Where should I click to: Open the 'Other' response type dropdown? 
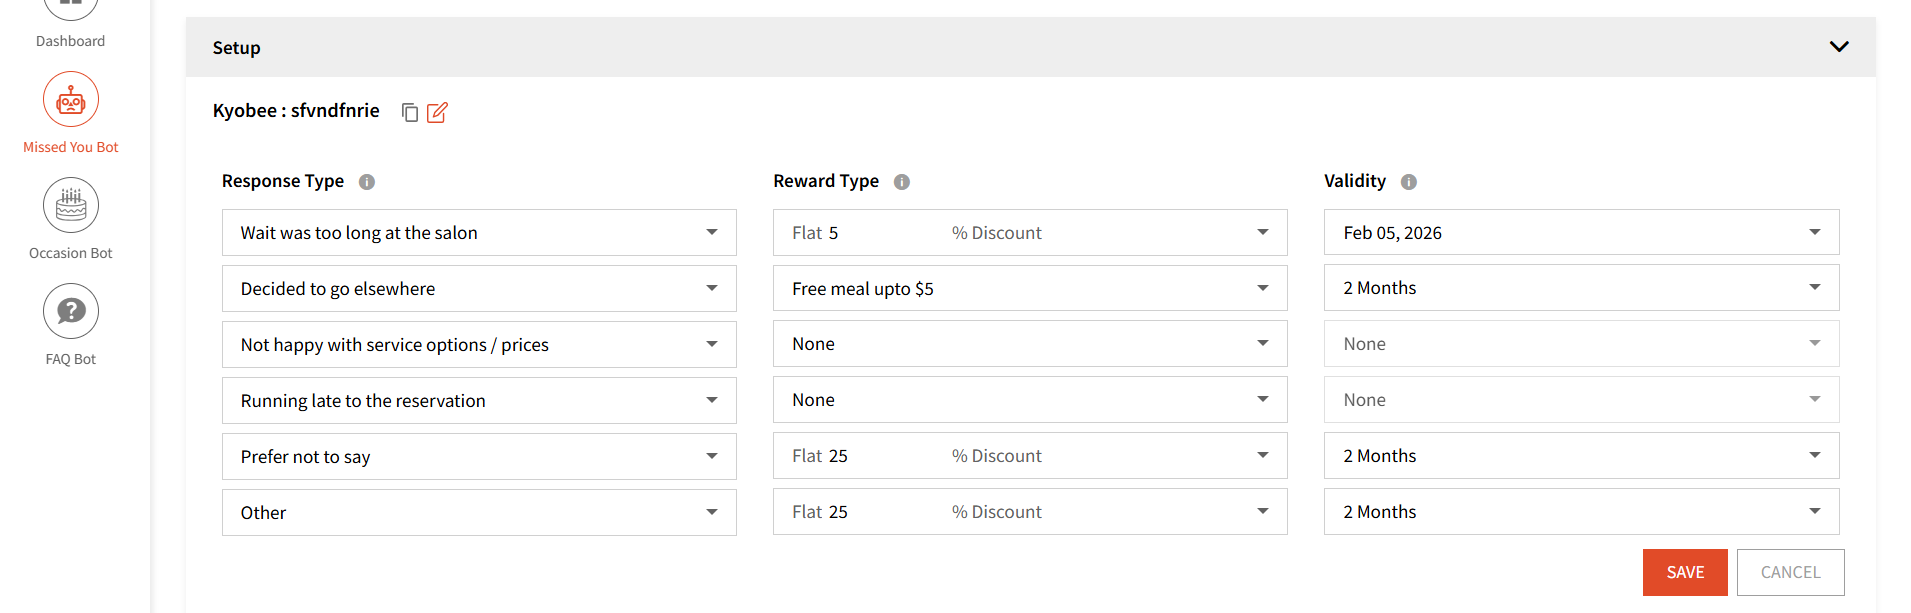point(479,512)
